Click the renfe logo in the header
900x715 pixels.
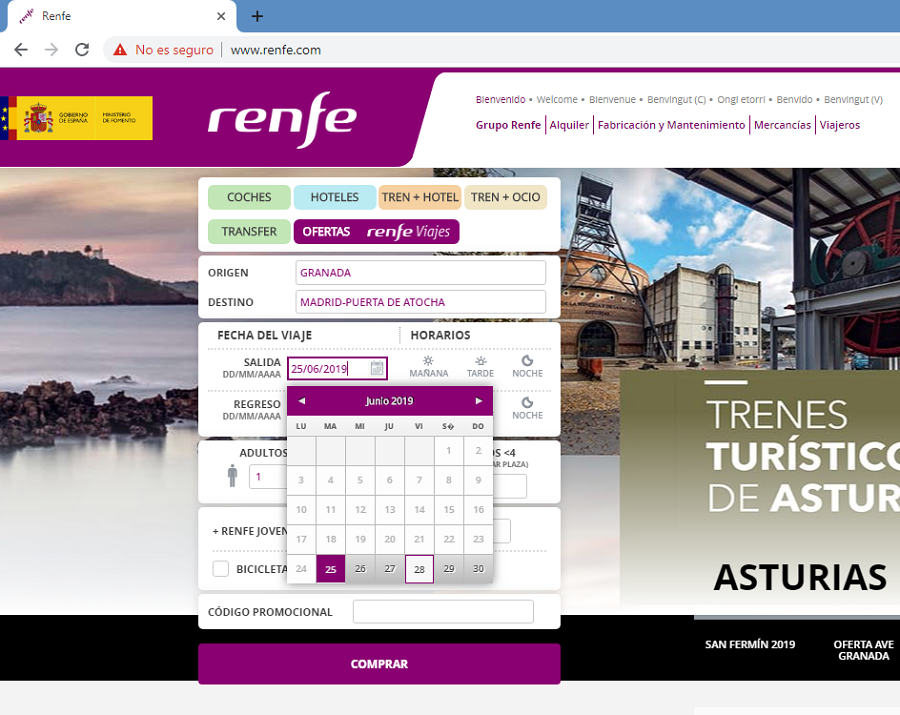283,117
